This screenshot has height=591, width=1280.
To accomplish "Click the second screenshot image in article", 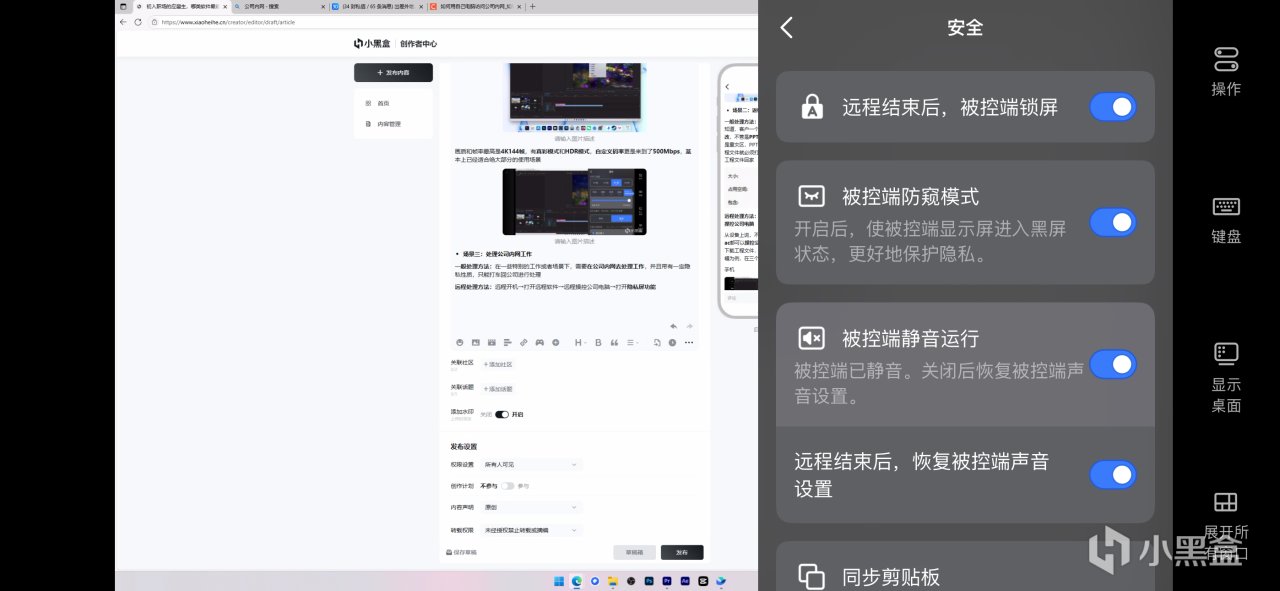I will click(x=574, y=201).
